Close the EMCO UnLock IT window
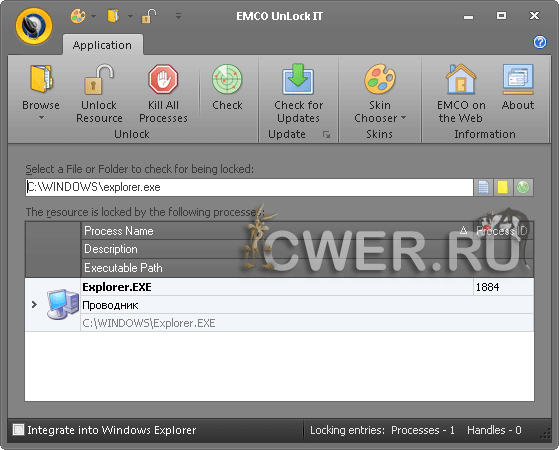 click(534, 16)
